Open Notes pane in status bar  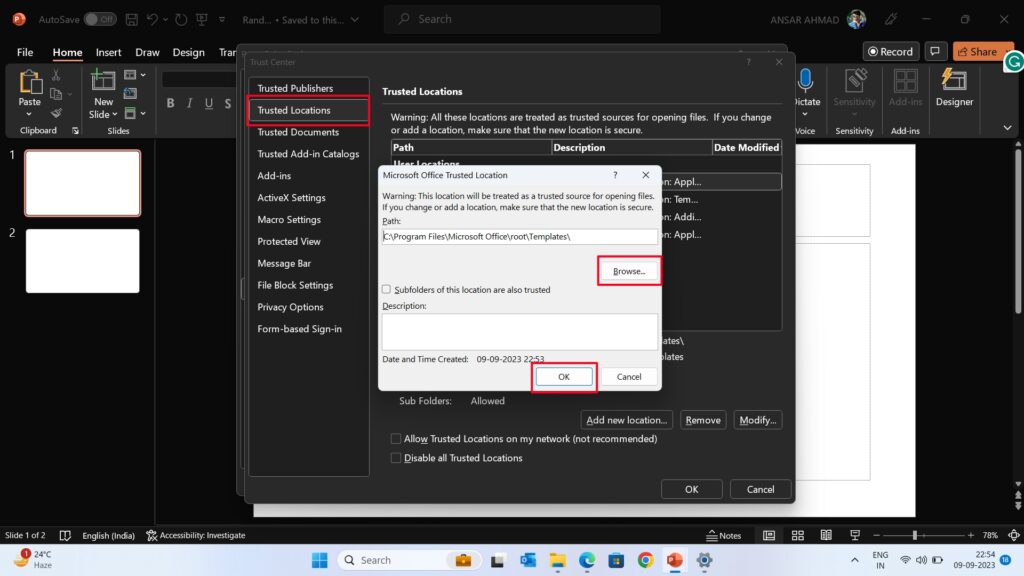click(x=724, y=536)
